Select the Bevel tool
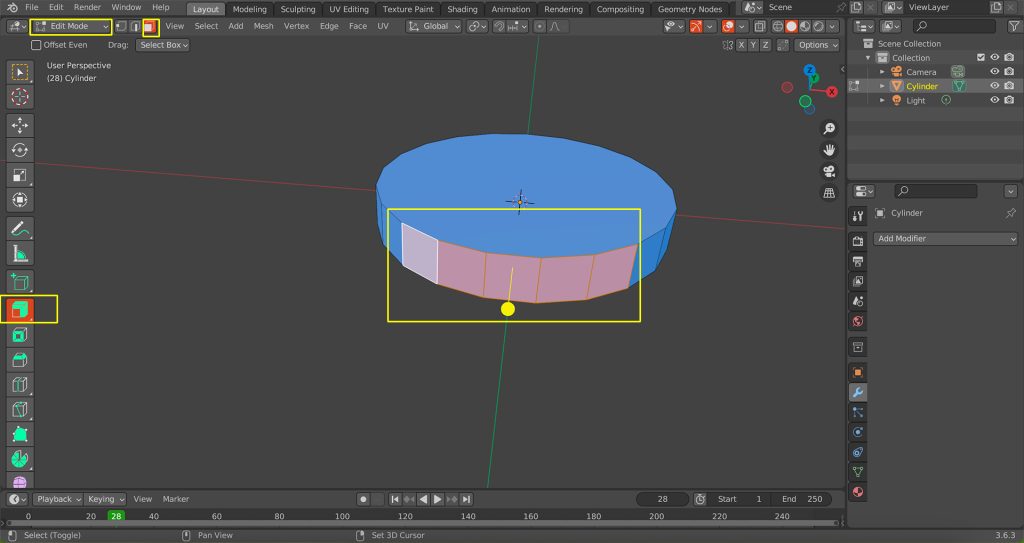Image resolution: width=1024 pixels, height=543 pixels. pyautogui.click(x=20, y=359)
